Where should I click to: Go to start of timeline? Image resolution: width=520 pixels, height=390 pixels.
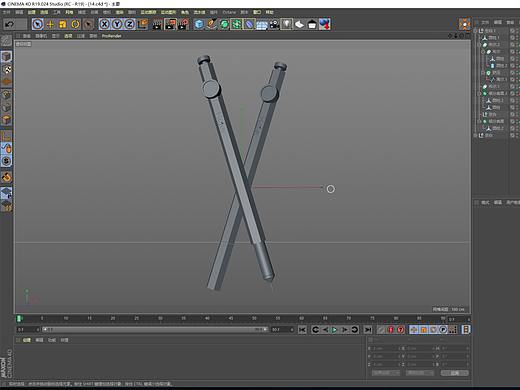(x=302, y=330)
